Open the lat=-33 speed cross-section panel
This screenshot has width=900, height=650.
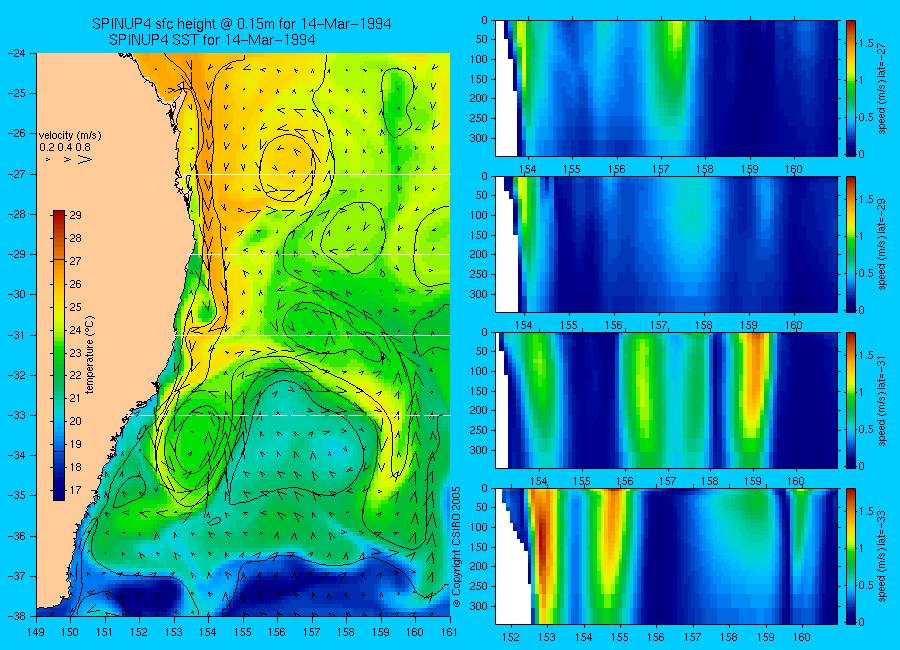click(666, 556)
